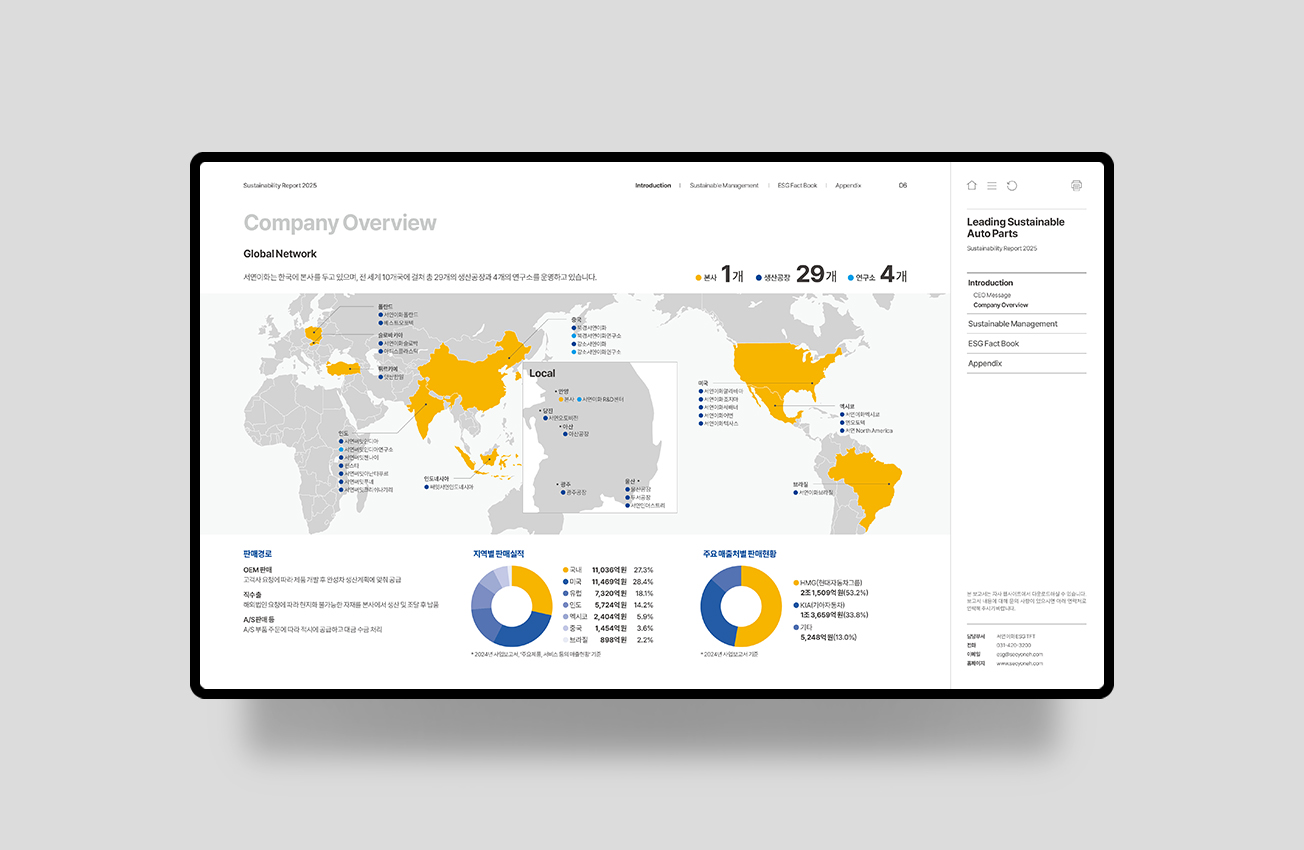Click the website URL in contact info
1304x850 pixels.
click(1019, 663)
